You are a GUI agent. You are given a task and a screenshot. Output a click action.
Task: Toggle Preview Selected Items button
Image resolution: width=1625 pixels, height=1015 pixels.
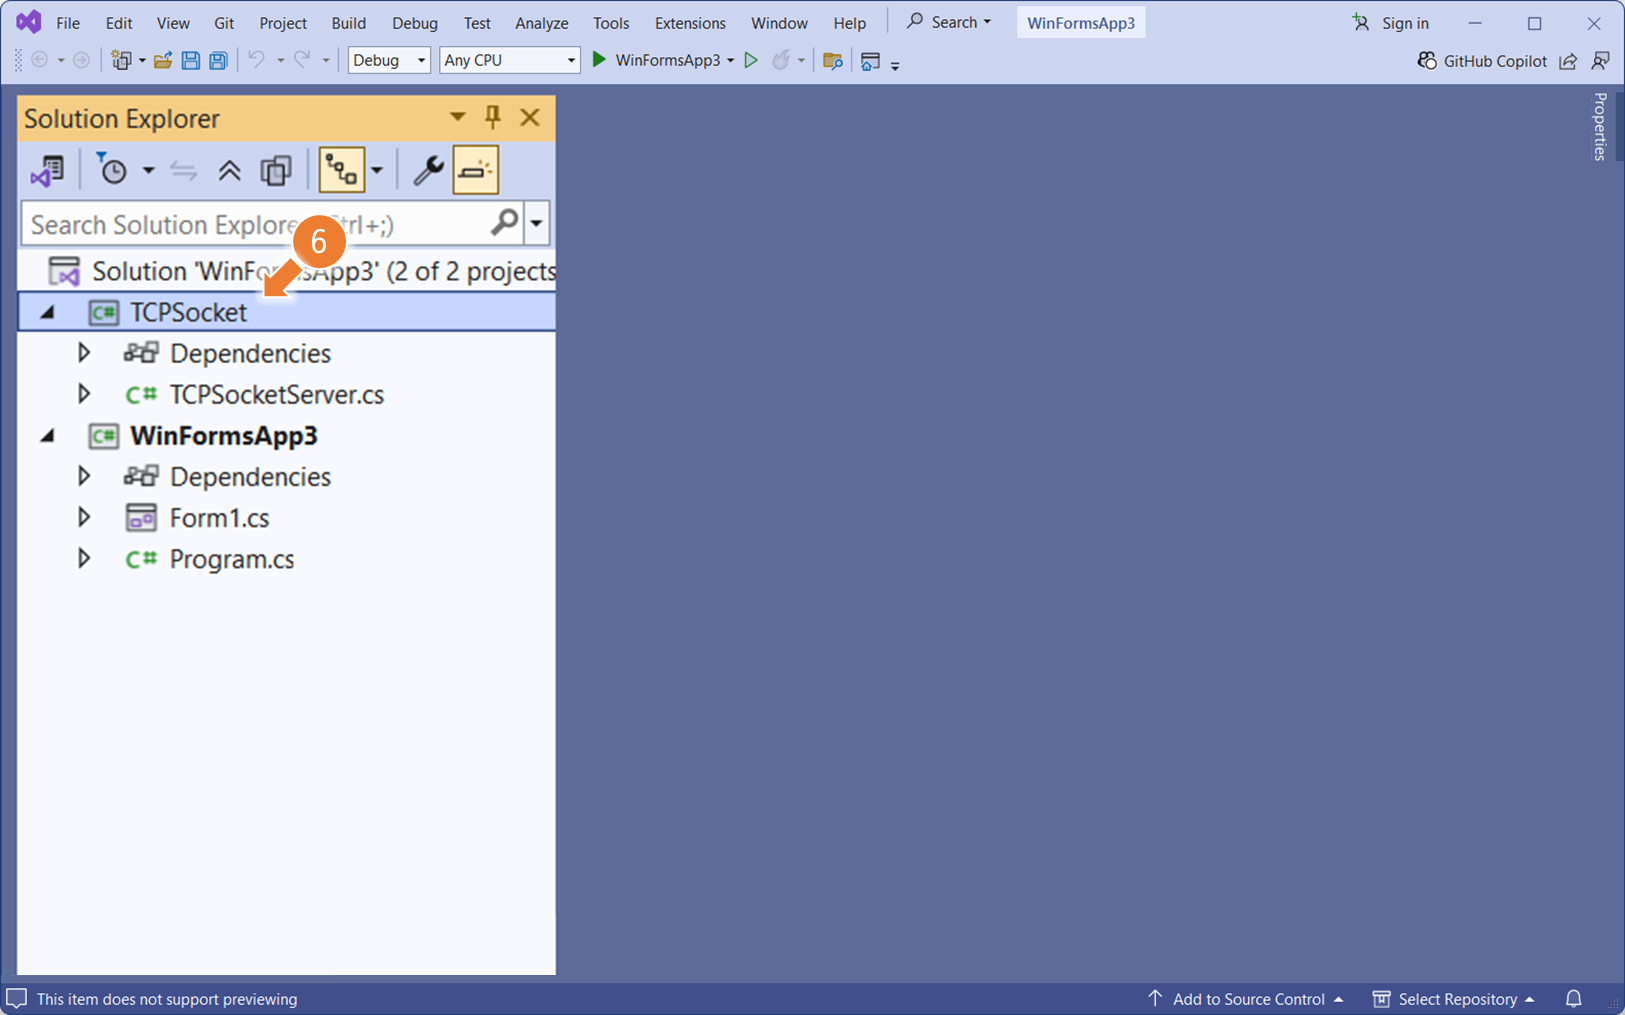[476, 170]
